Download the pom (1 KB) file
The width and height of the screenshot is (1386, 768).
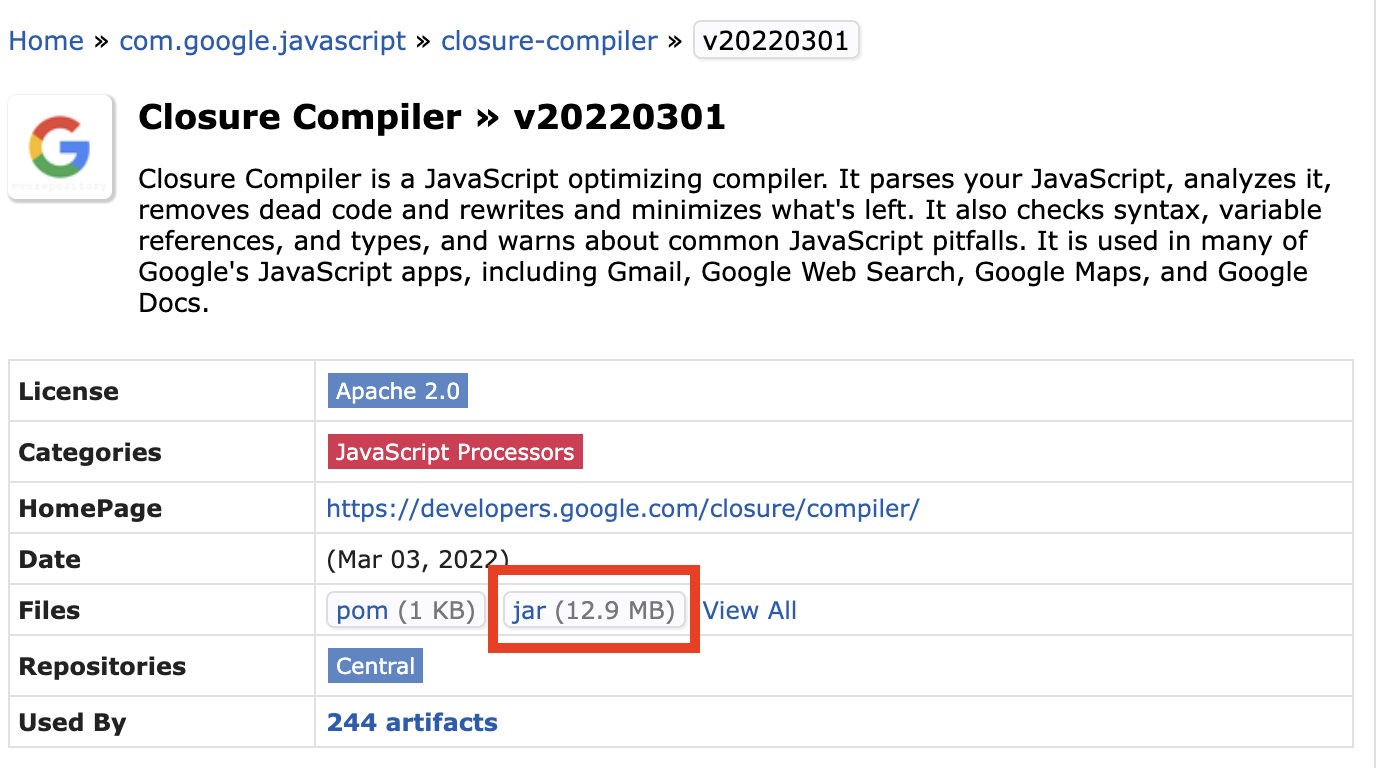[x=406, y=610]
